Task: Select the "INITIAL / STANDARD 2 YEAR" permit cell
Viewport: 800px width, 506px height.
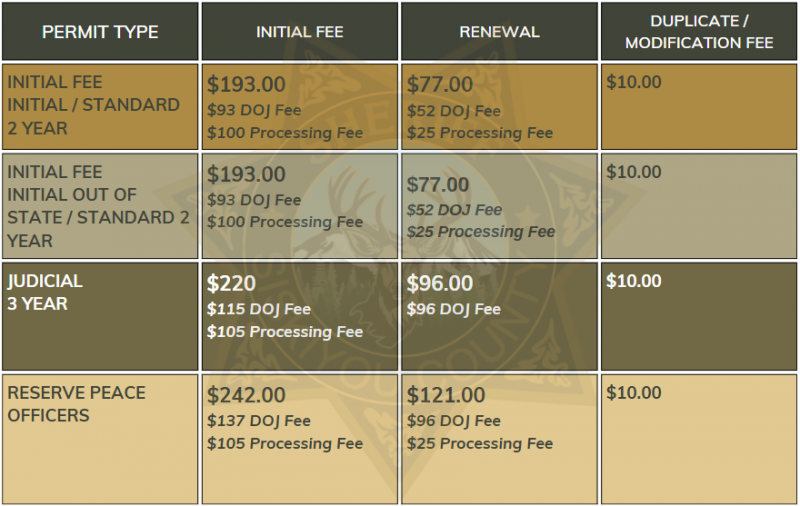Action: pos(94,105)
